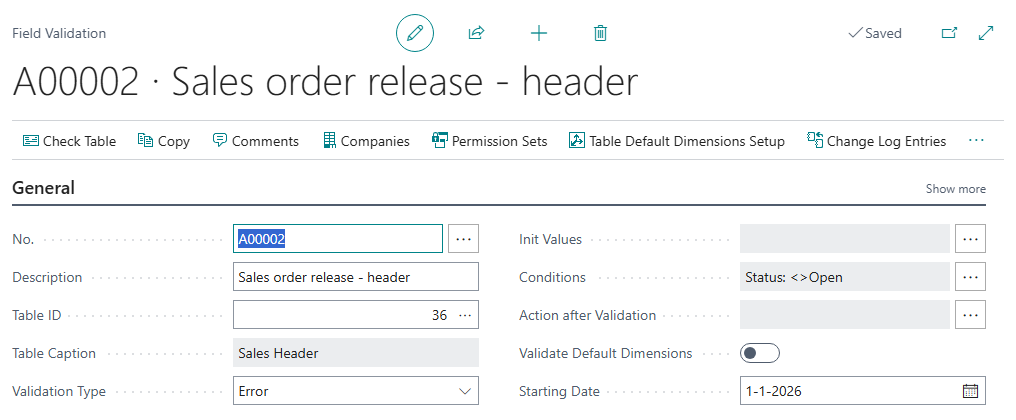Click Copy in the action bar
Screen dimensions: 1016x420
pyautogui.click(x=164, y=141)
